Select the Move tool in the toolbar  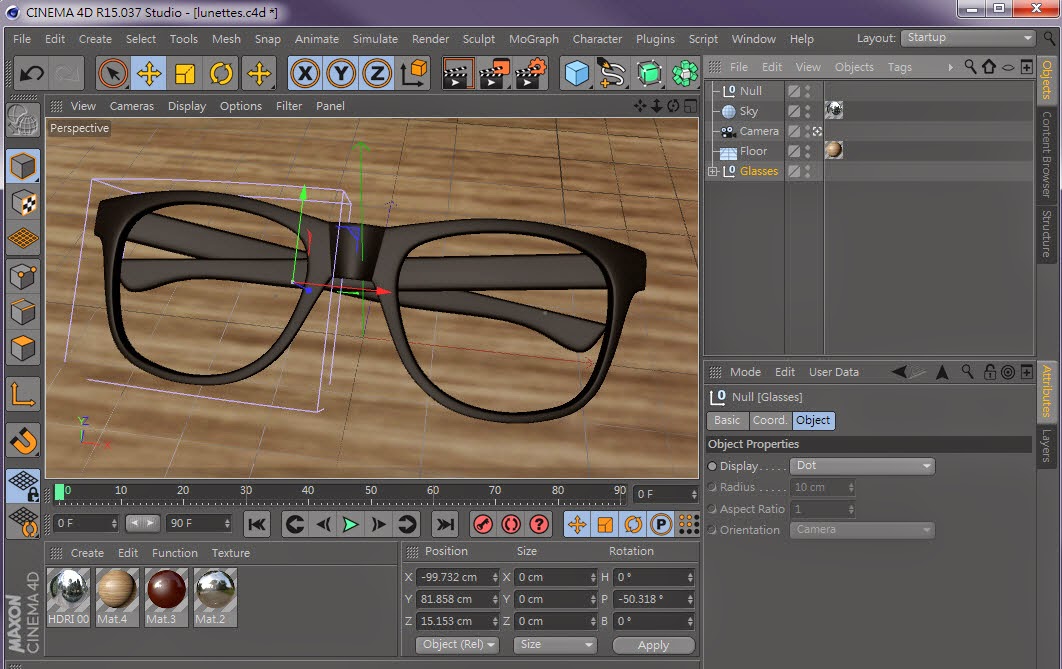(x=148, y=73)
